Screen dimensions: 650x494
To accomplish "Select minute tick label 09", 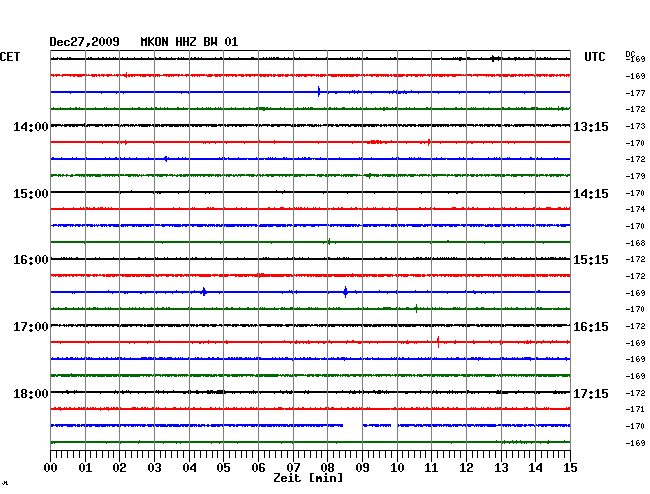I will (x=362, y=468).
